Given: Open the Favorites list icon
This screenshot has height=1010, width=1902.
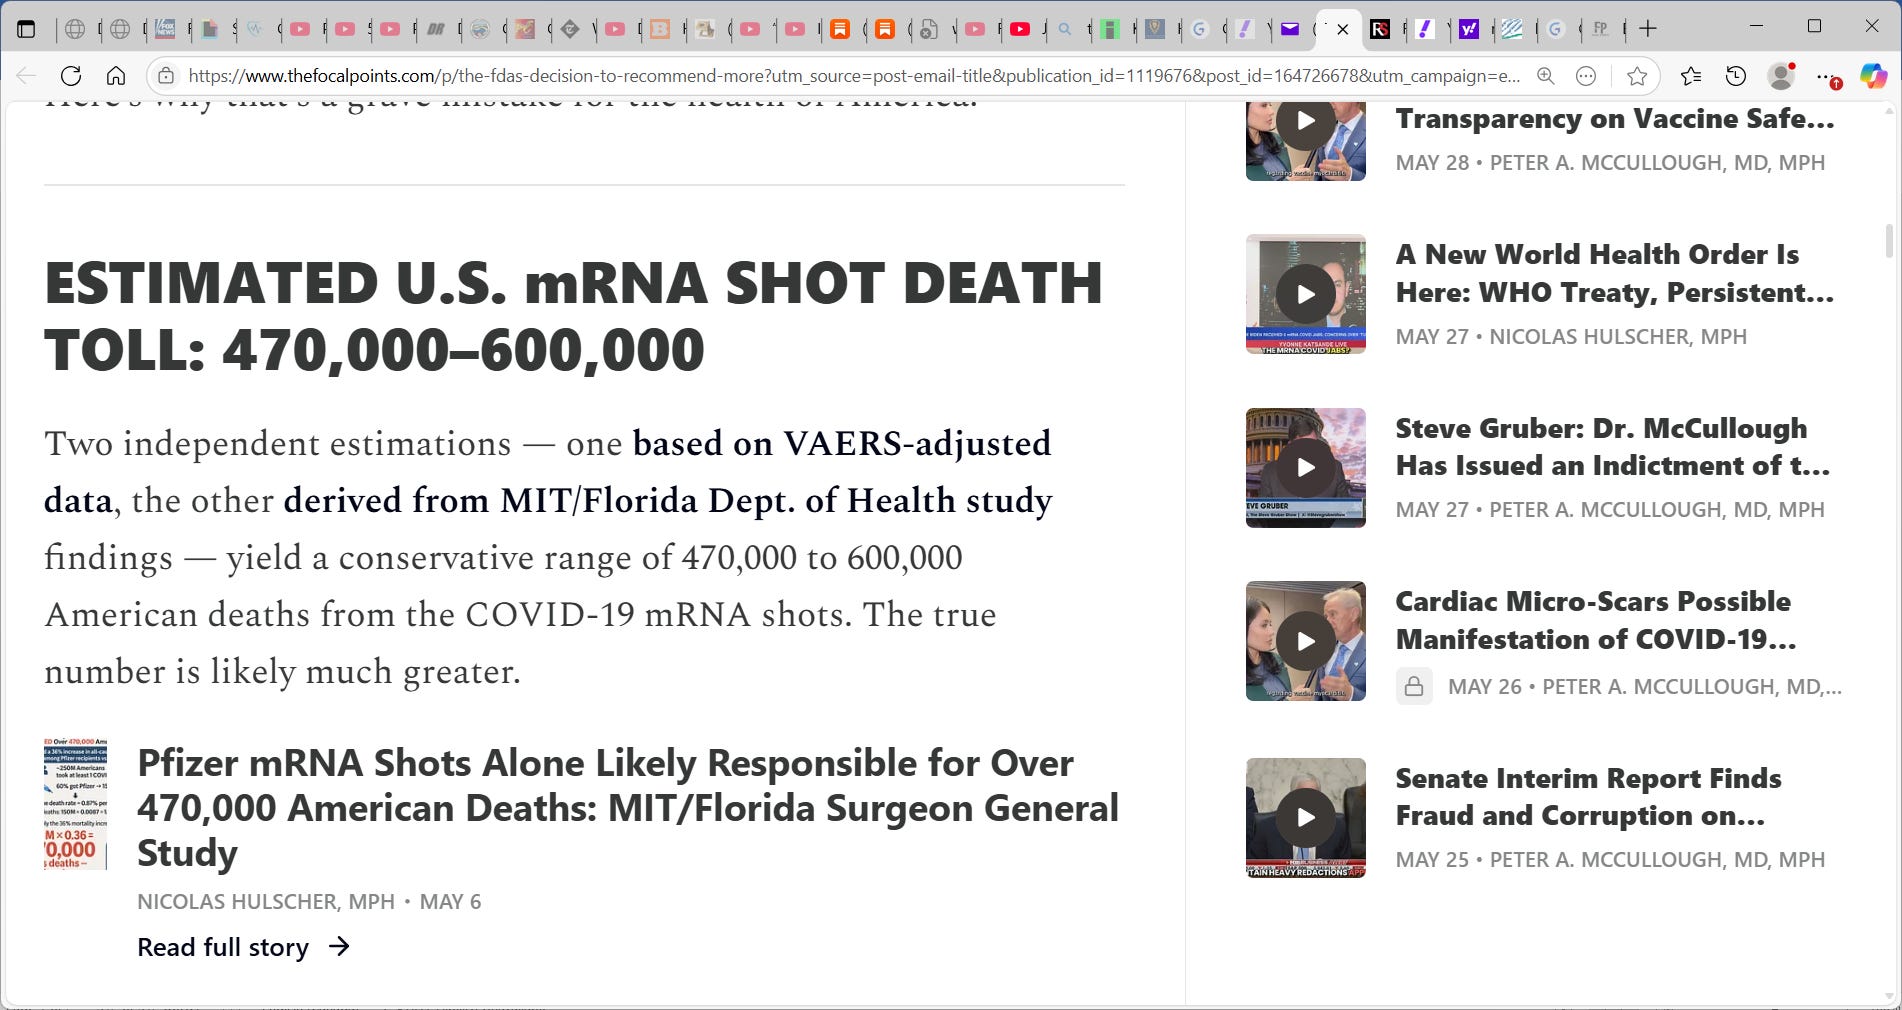Looking at the screenshot, I should point(1690,76).
